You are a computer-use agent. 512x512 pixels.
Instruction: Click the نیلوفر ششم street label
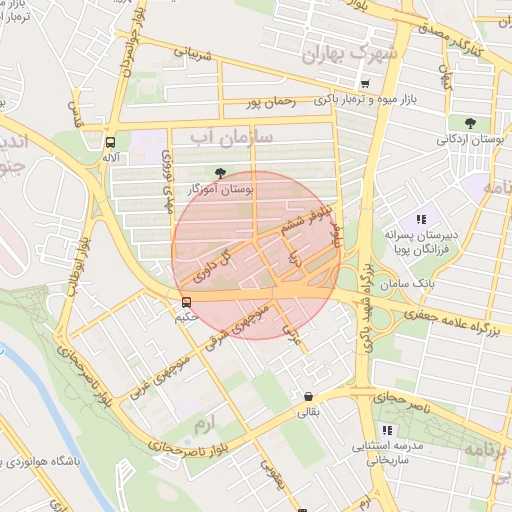(306, 219)
